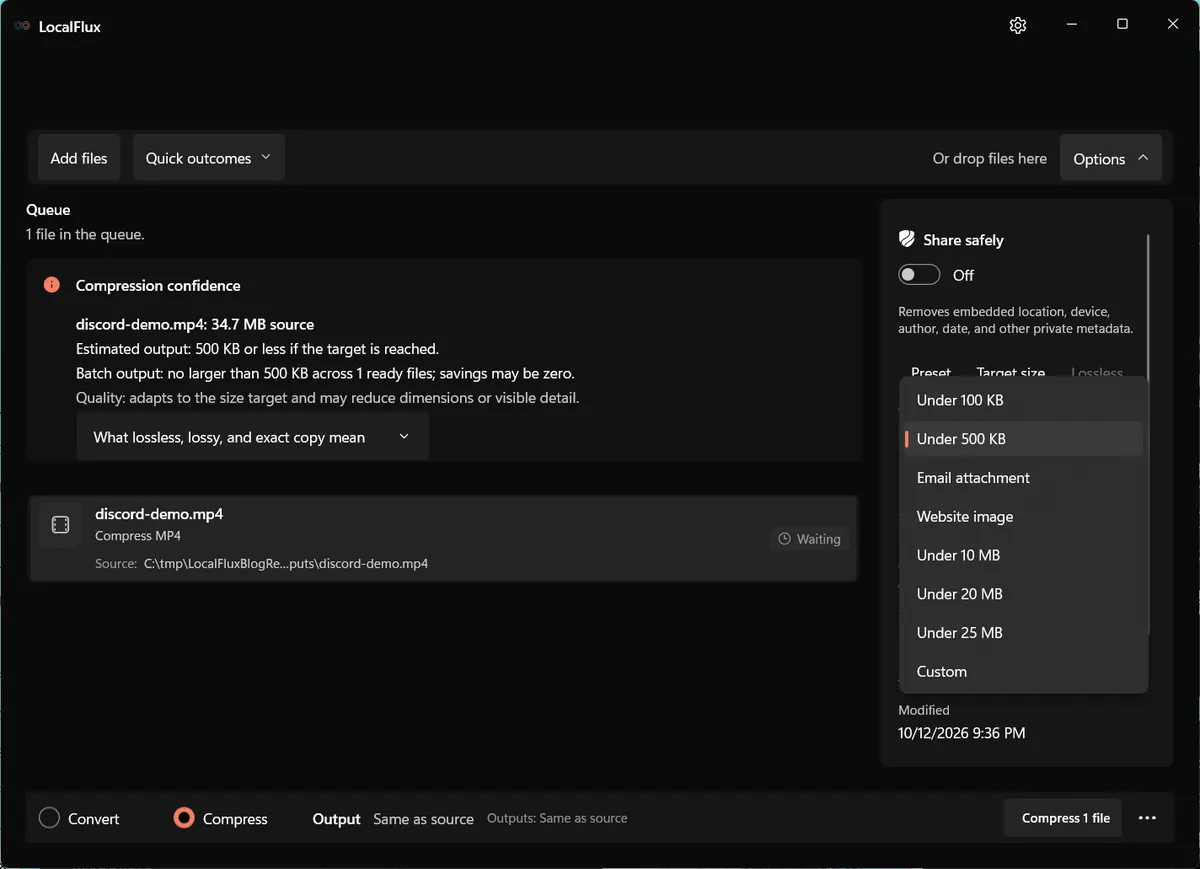Image resolution: width=1200 pixels, height=869 pixels.
Task: Close the LocalFlux window
Action: click(1173, 25)
